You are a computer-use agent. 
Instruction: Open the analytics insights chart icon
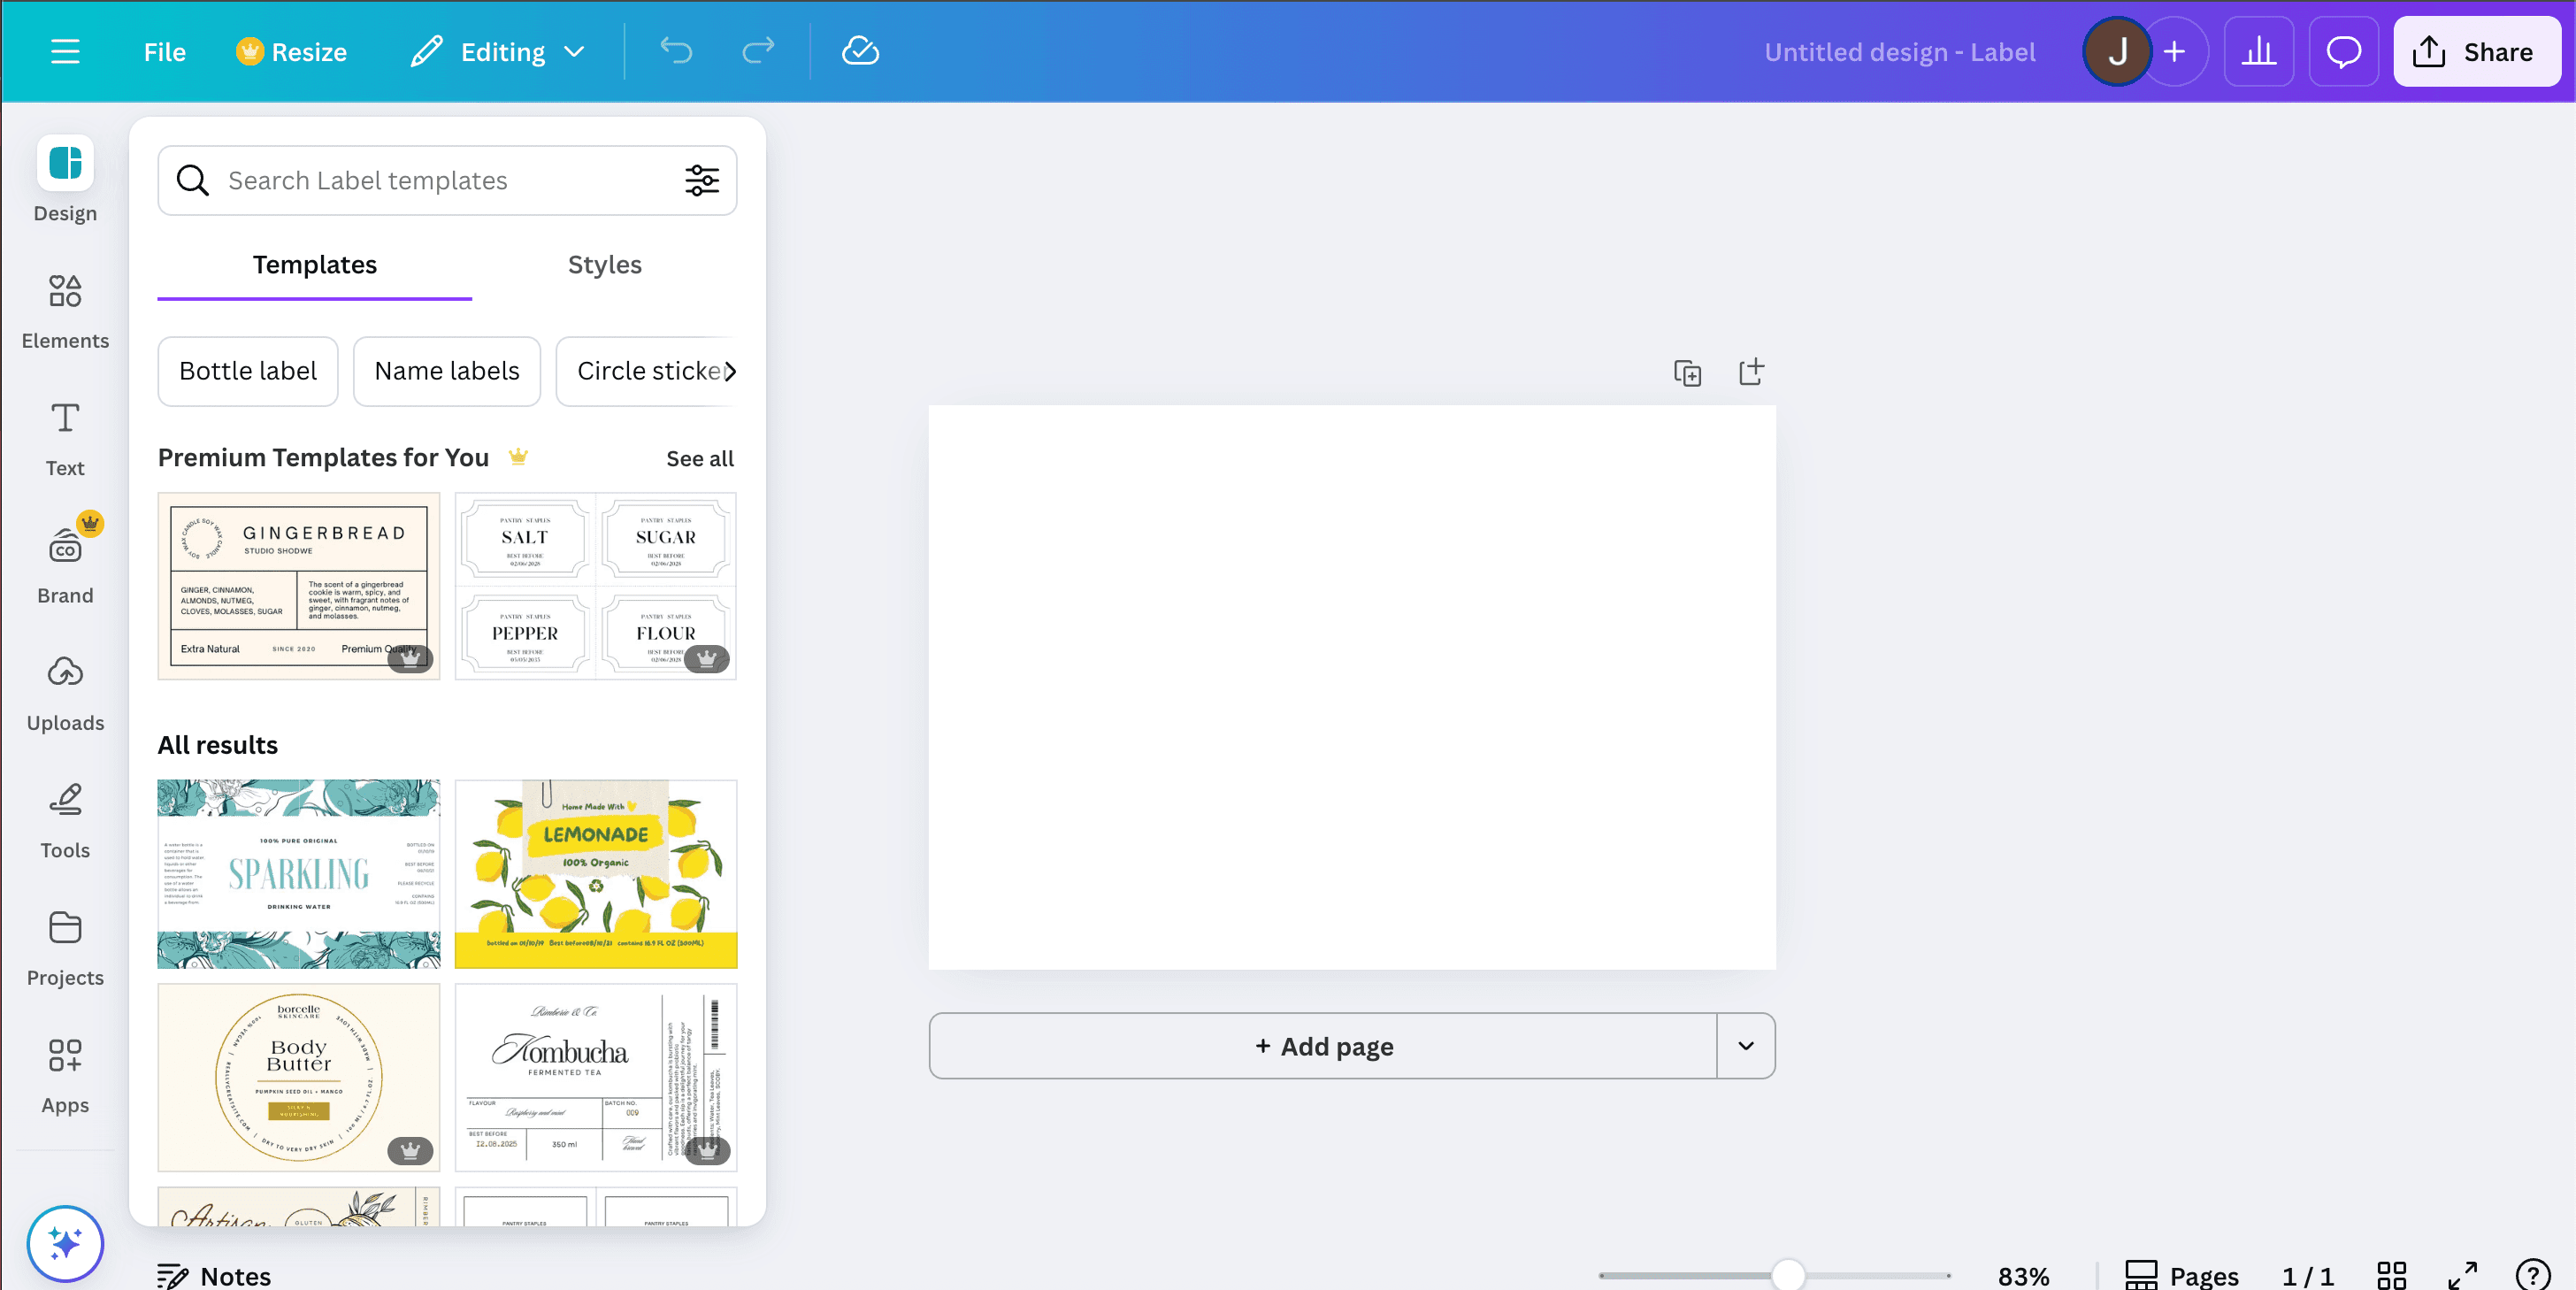pyautogui.click(x=2258, y=52)
